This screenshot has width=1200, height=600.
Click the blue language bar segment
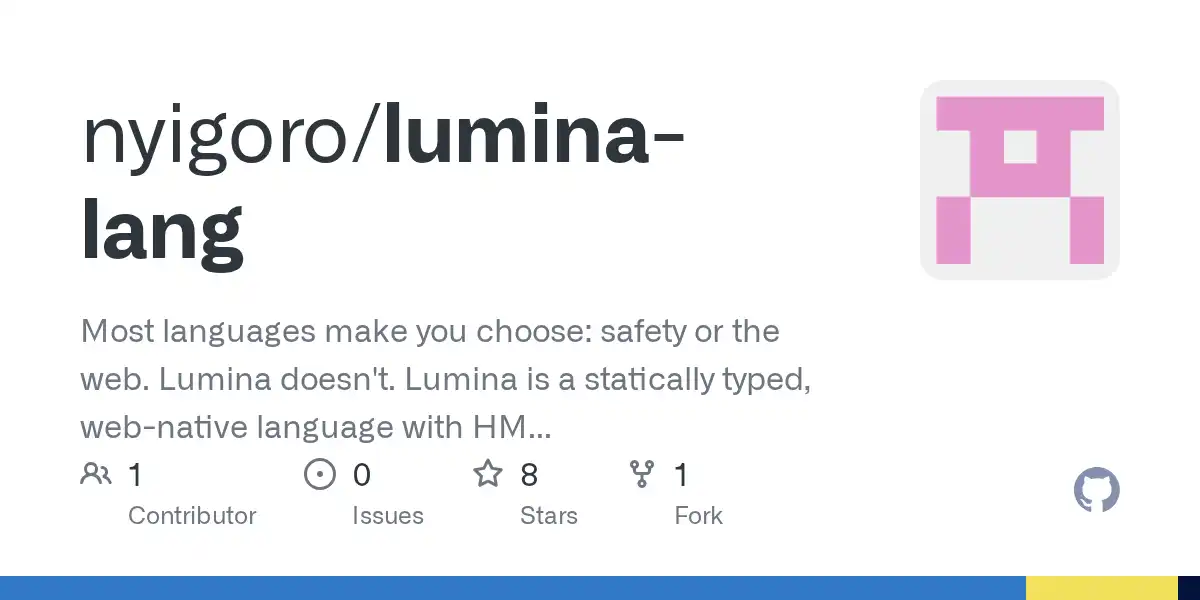click(x=512, y=588)
